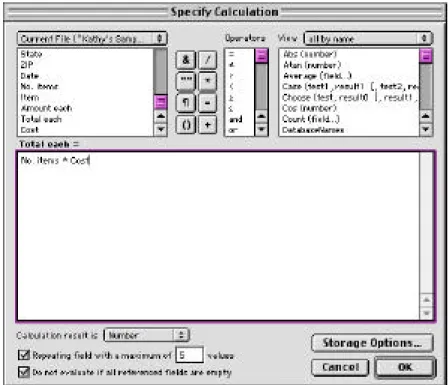Click the field list scrollbar thumb
This screenshot has width=448, height=385.
(161, 102)
